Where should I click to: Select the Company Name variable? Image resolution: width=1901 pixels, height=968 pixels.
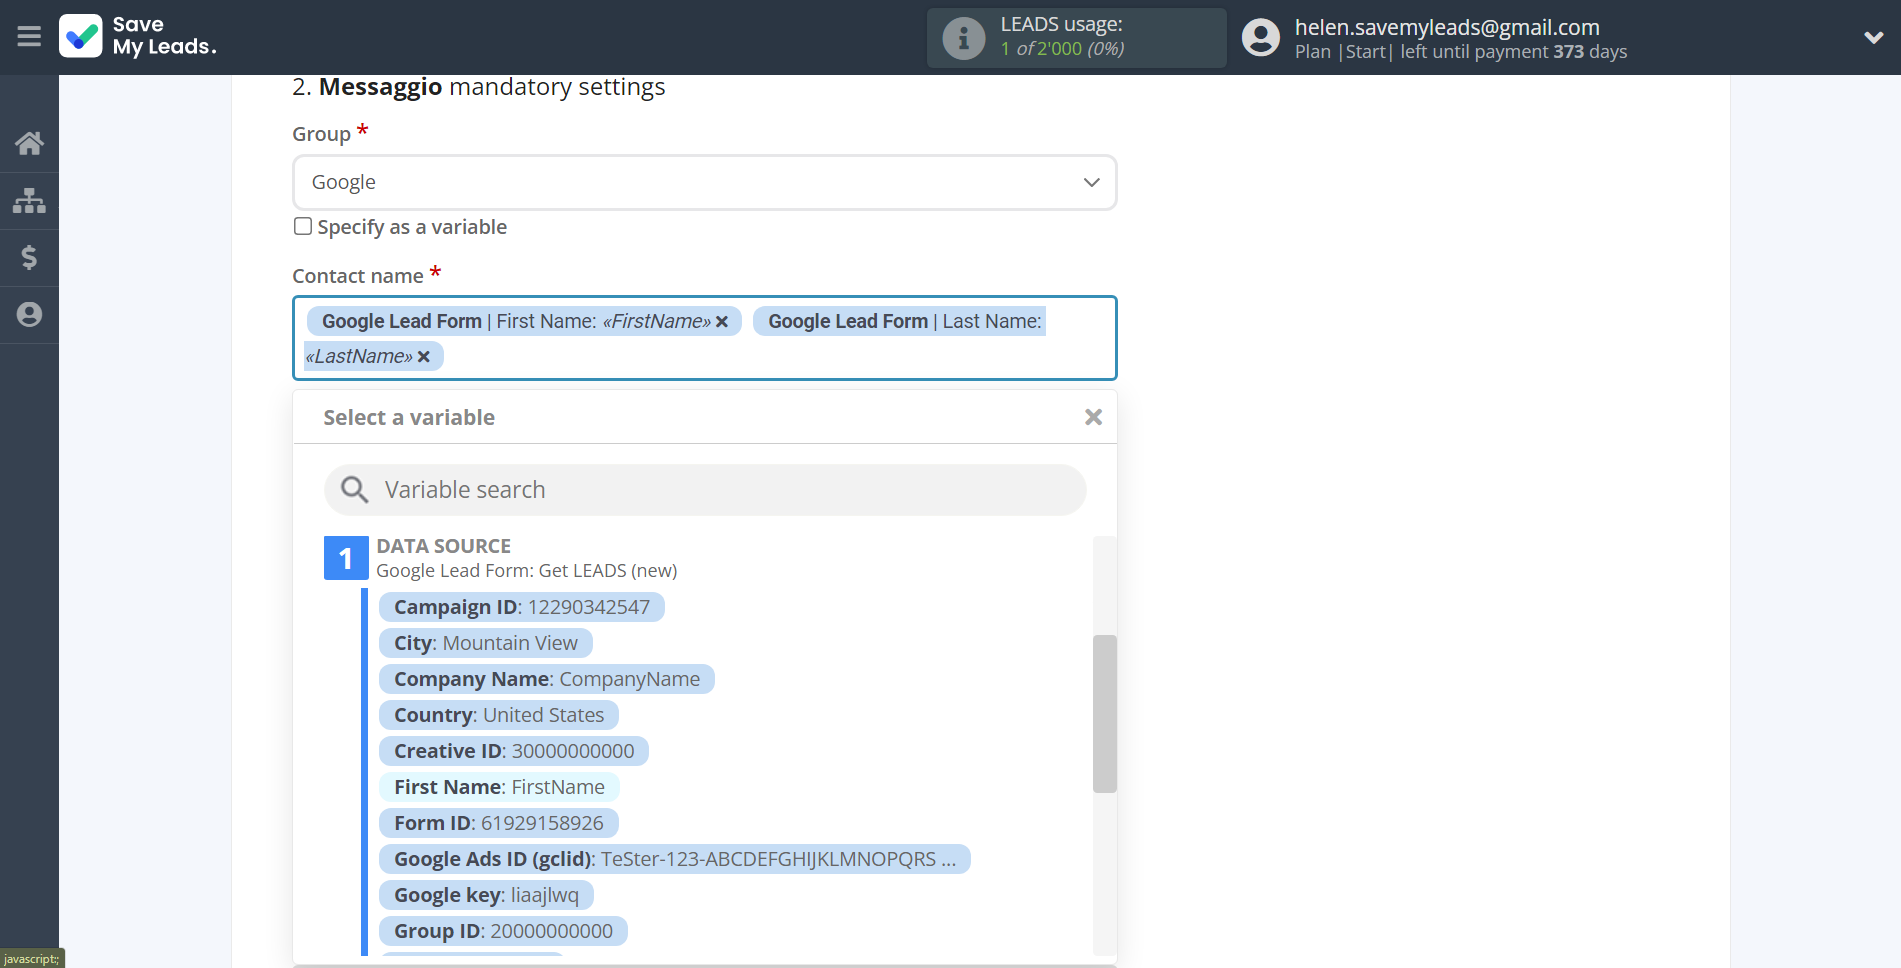(547, 679)
